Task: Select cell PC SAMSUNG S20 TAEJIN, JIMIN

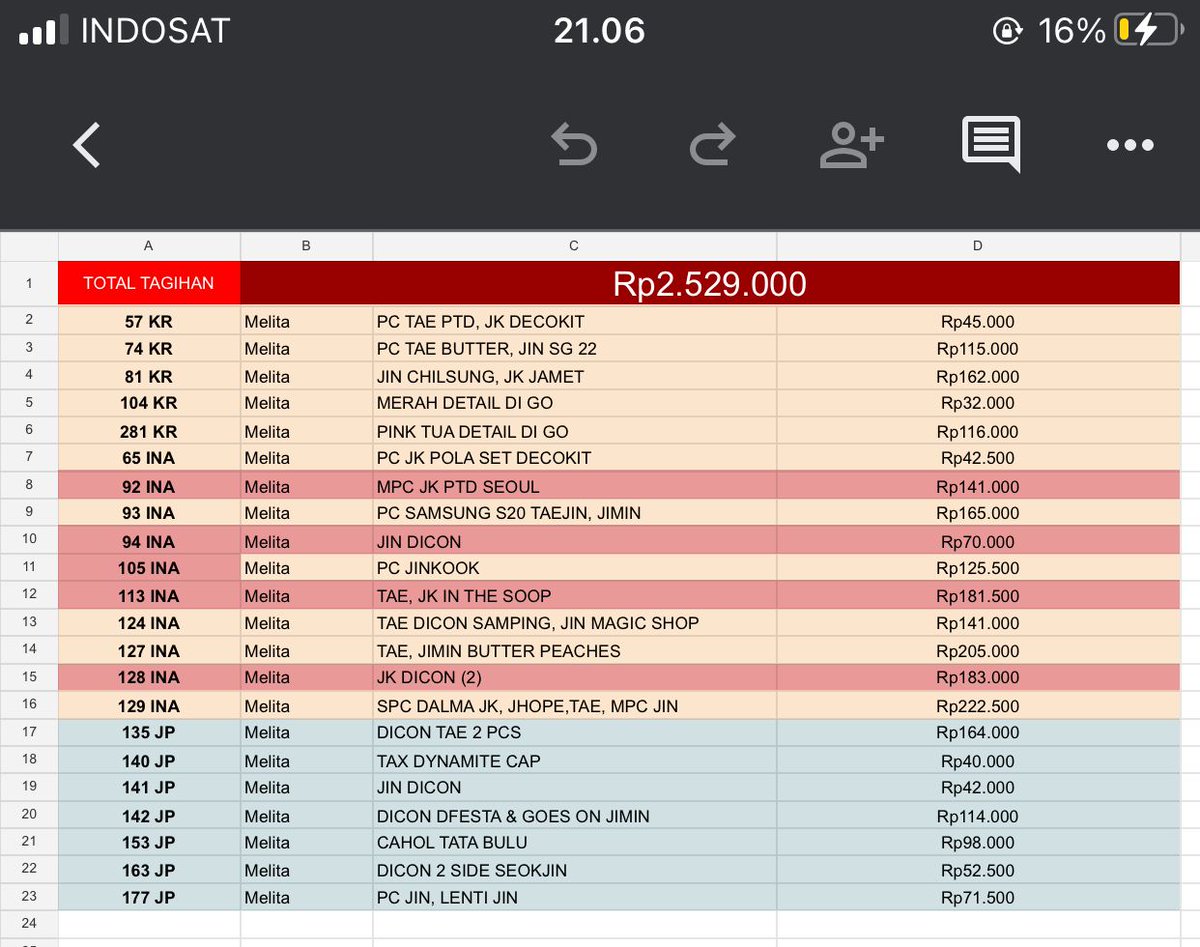Action: 575,513
